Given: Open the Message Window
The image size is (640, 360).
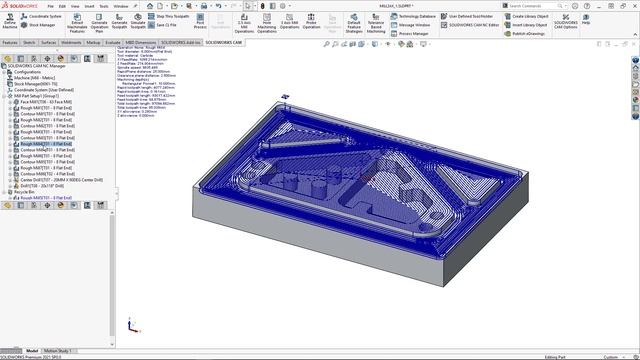Looking at the screenshot, I should tap(410, 25).
